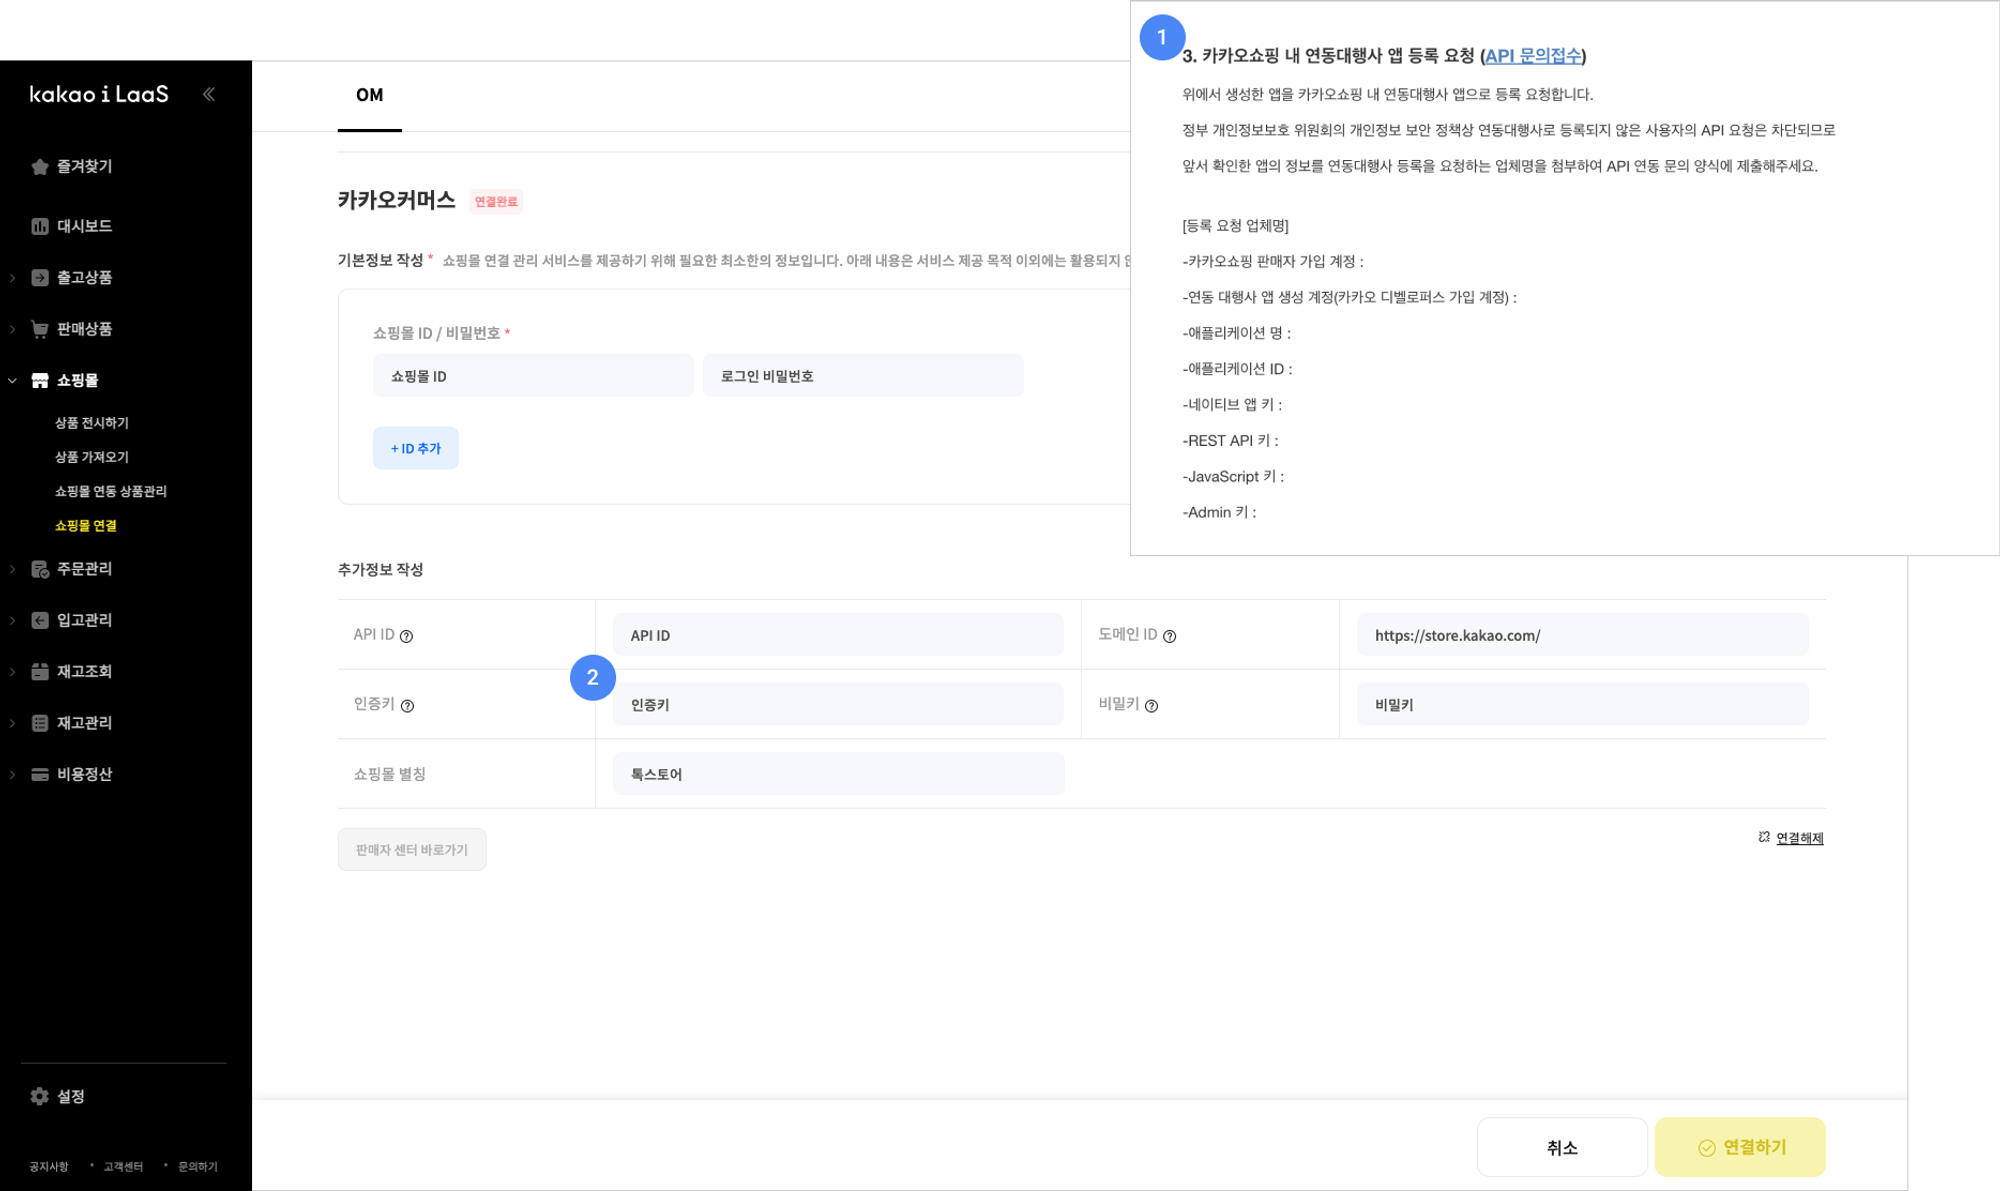Click help icon next to API ID

(x=406, y=636)
